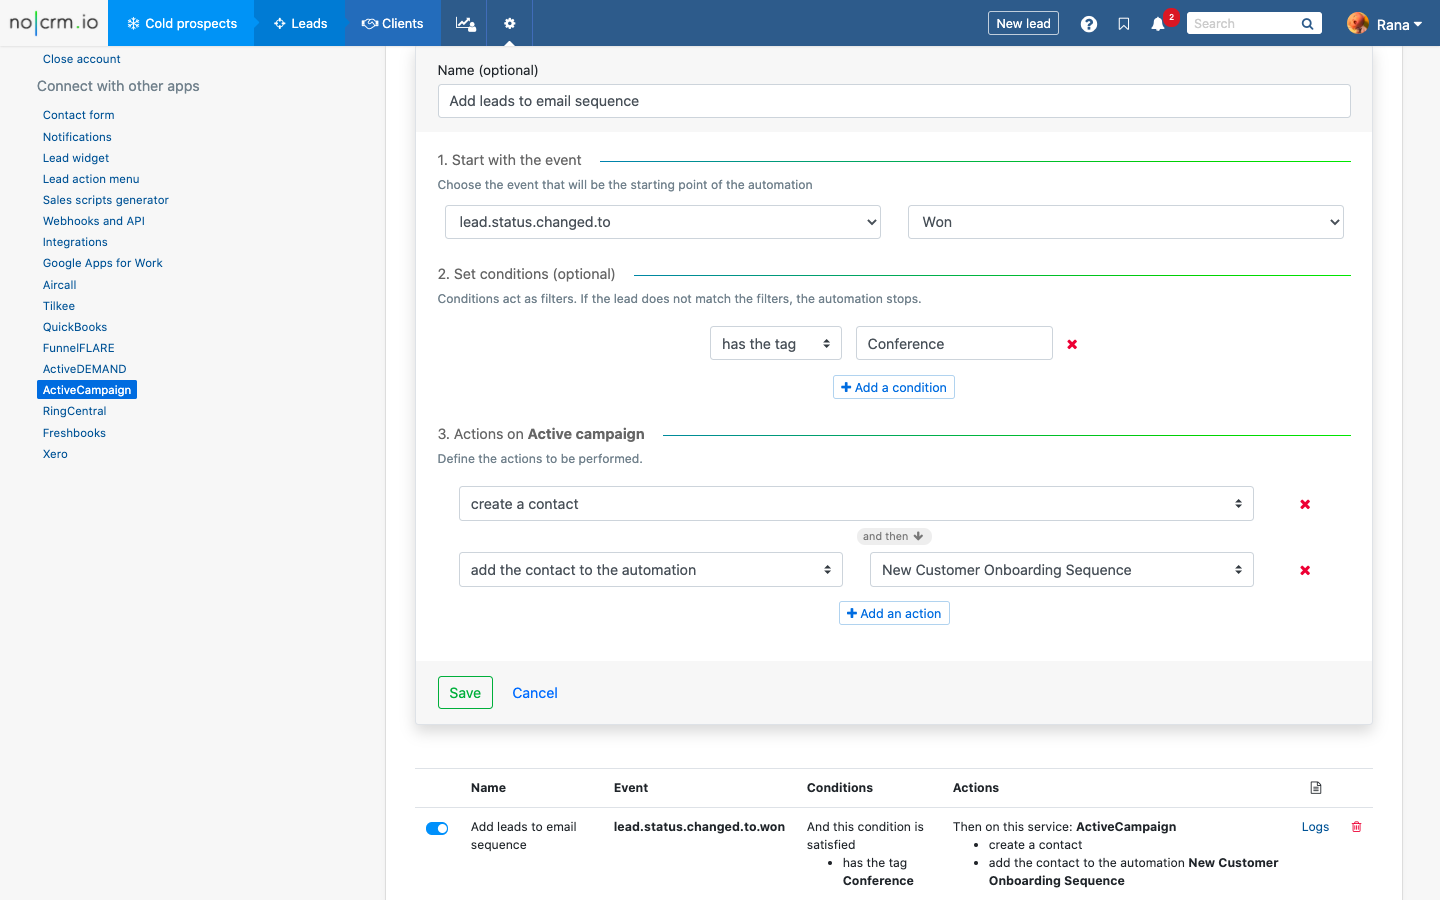Image resolution: width=1440 pixels, height=900 pixels.
Task: Switch to the Leads tab
Action: (x=300, y=23)
